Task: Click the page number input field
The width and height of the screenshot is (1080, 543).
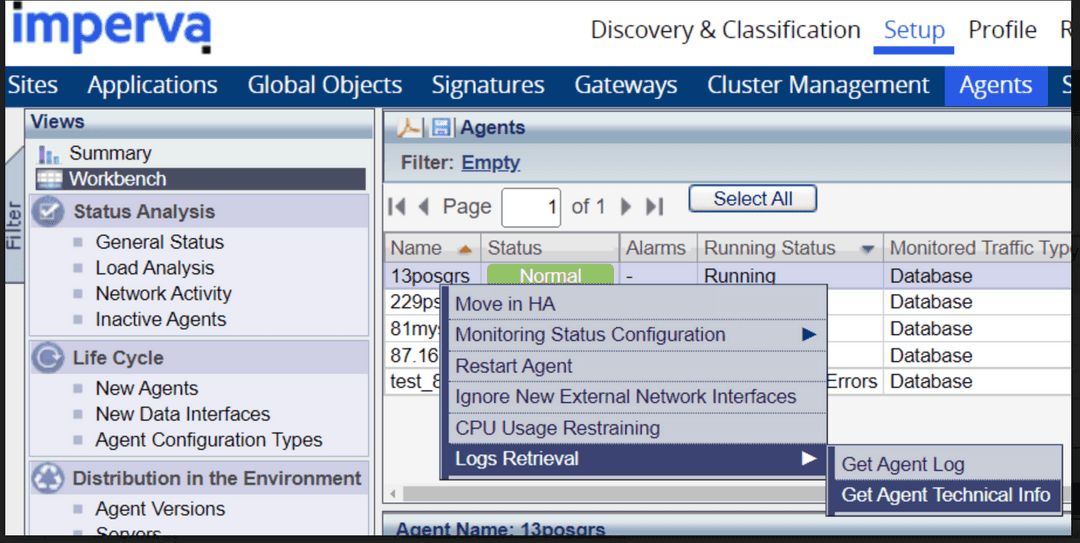Action: click(531, 208)
